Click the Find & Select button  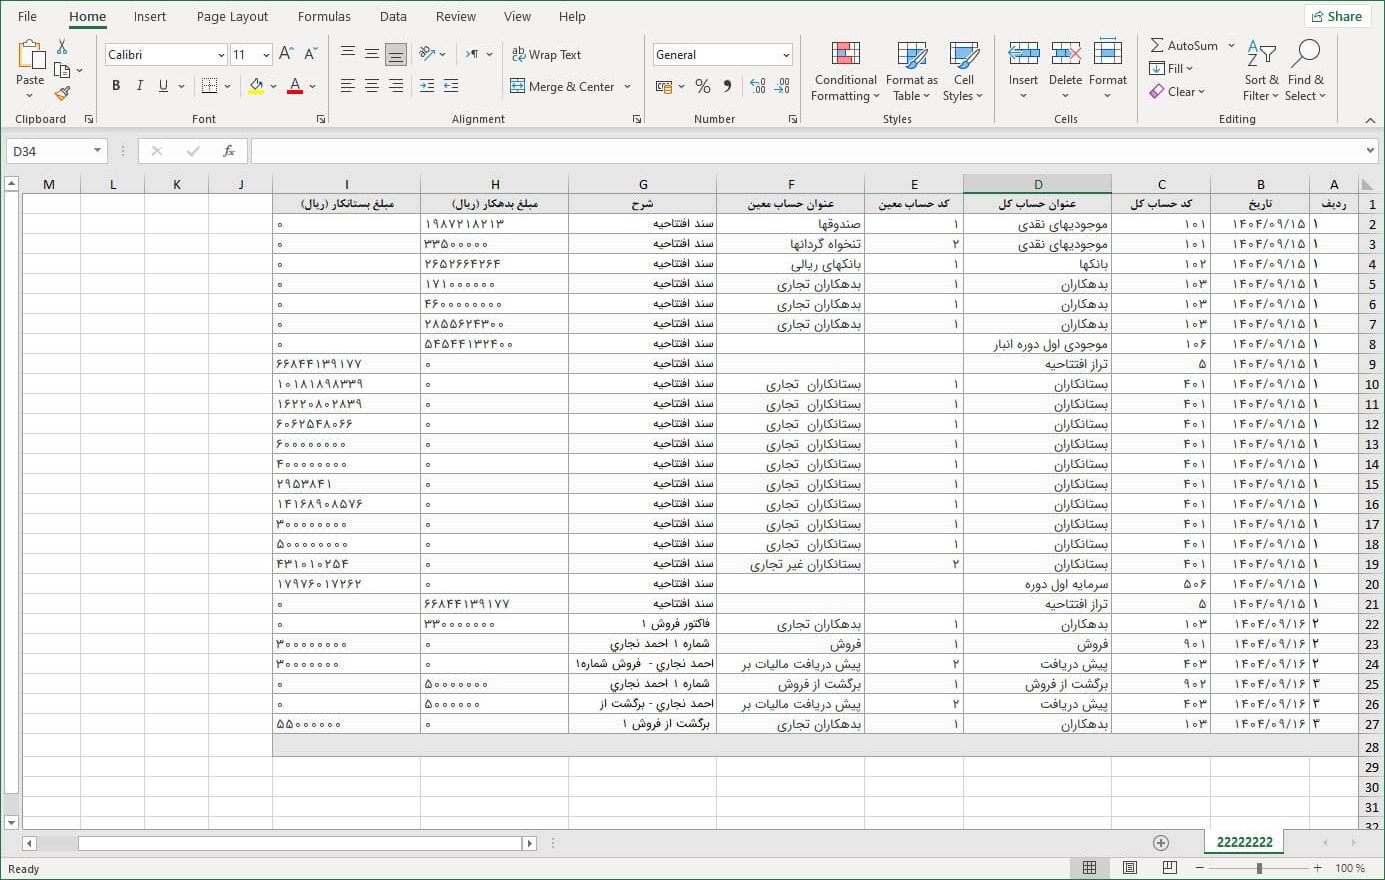coord(1306,71)
